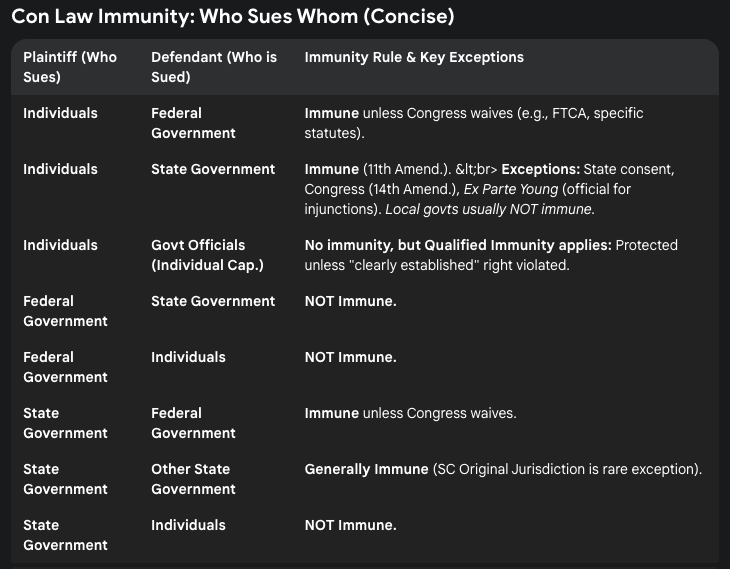Click 'NOT Immune.' for Federal vs State Government
Viewport: 730px width, 569px height.
[x=351, y=301]
